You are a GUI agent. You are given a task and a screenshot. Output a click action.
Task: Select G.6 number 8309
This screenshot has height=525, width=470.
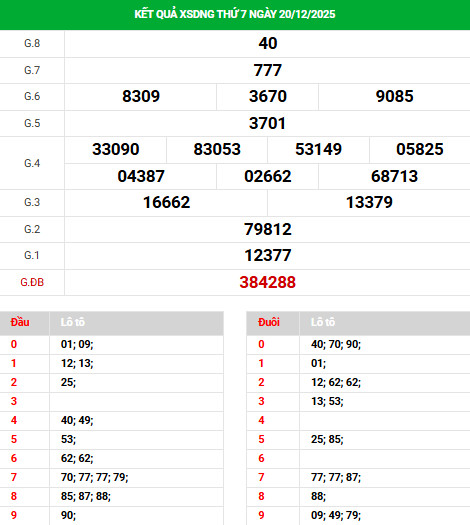[141, 96]
